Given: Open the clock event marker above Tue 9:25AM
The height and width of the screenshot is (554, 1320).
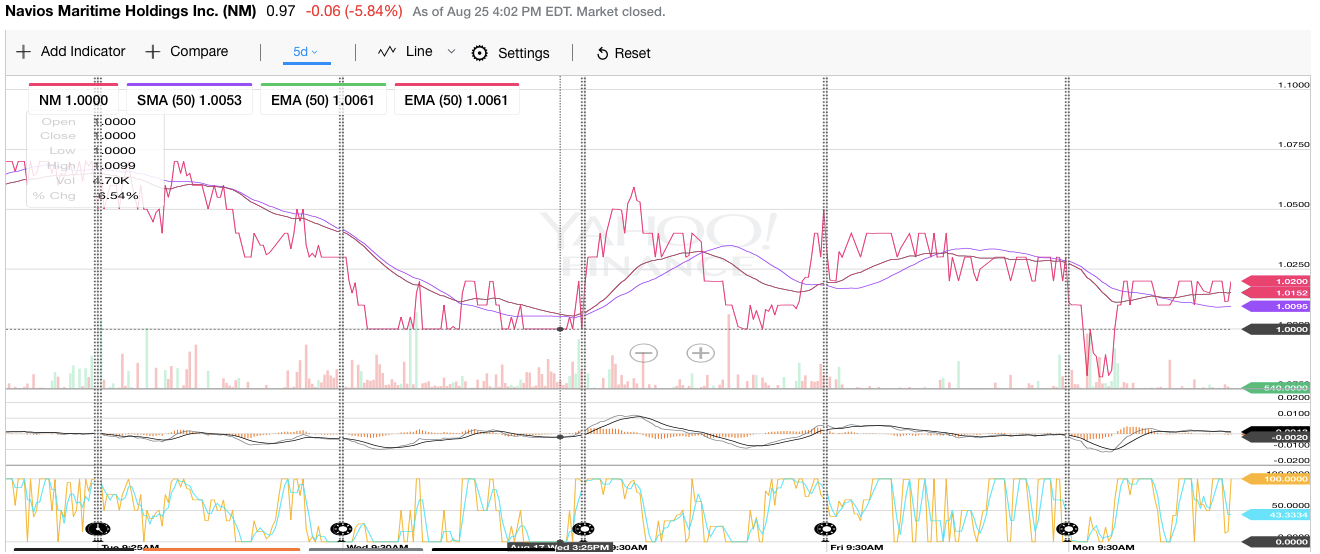Looking at the screenshot, I should pos(97,529).
